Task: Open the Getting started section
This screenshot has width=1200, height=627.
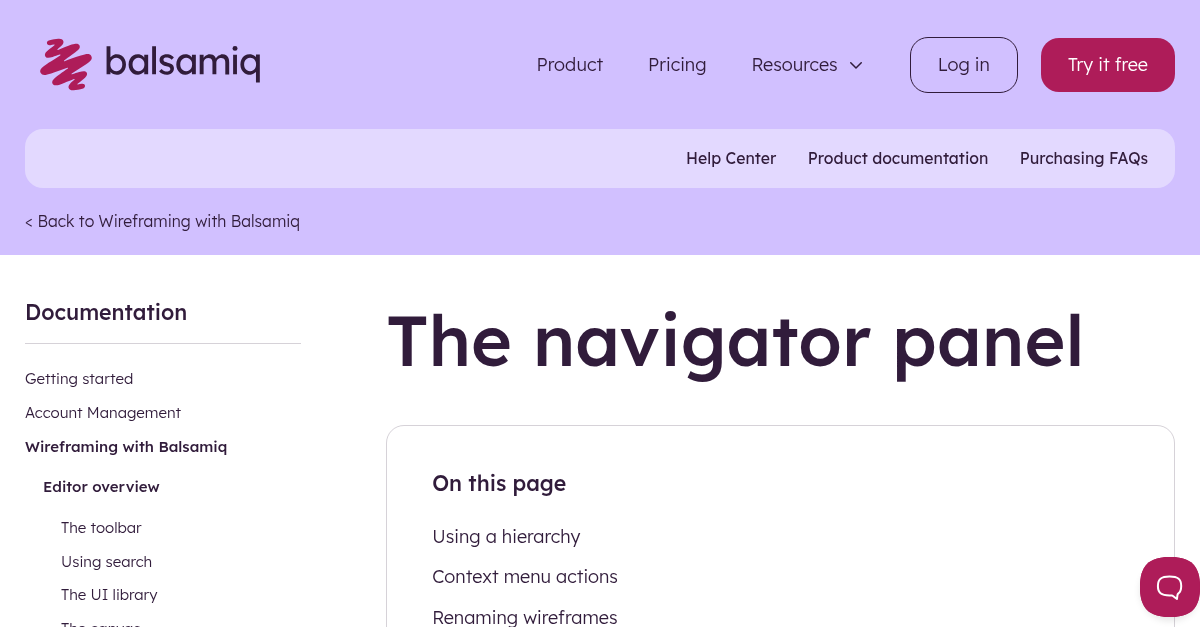Action: pos(79,378)
